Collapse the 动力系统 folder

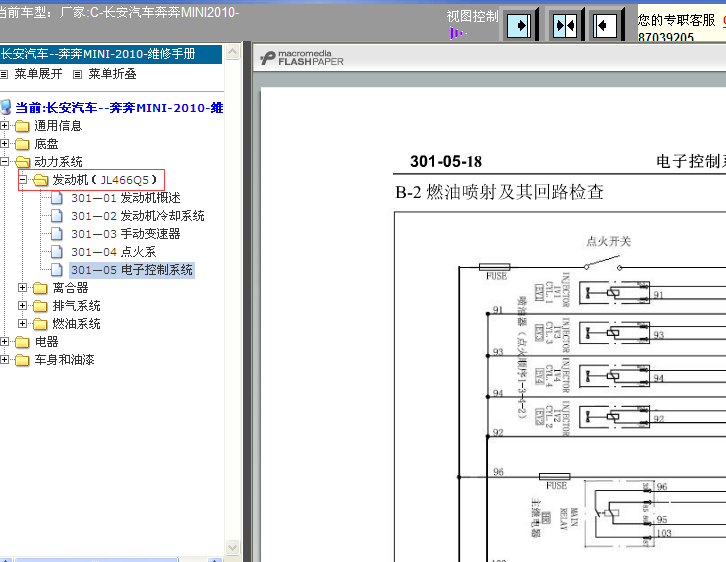tap(4, 162)
